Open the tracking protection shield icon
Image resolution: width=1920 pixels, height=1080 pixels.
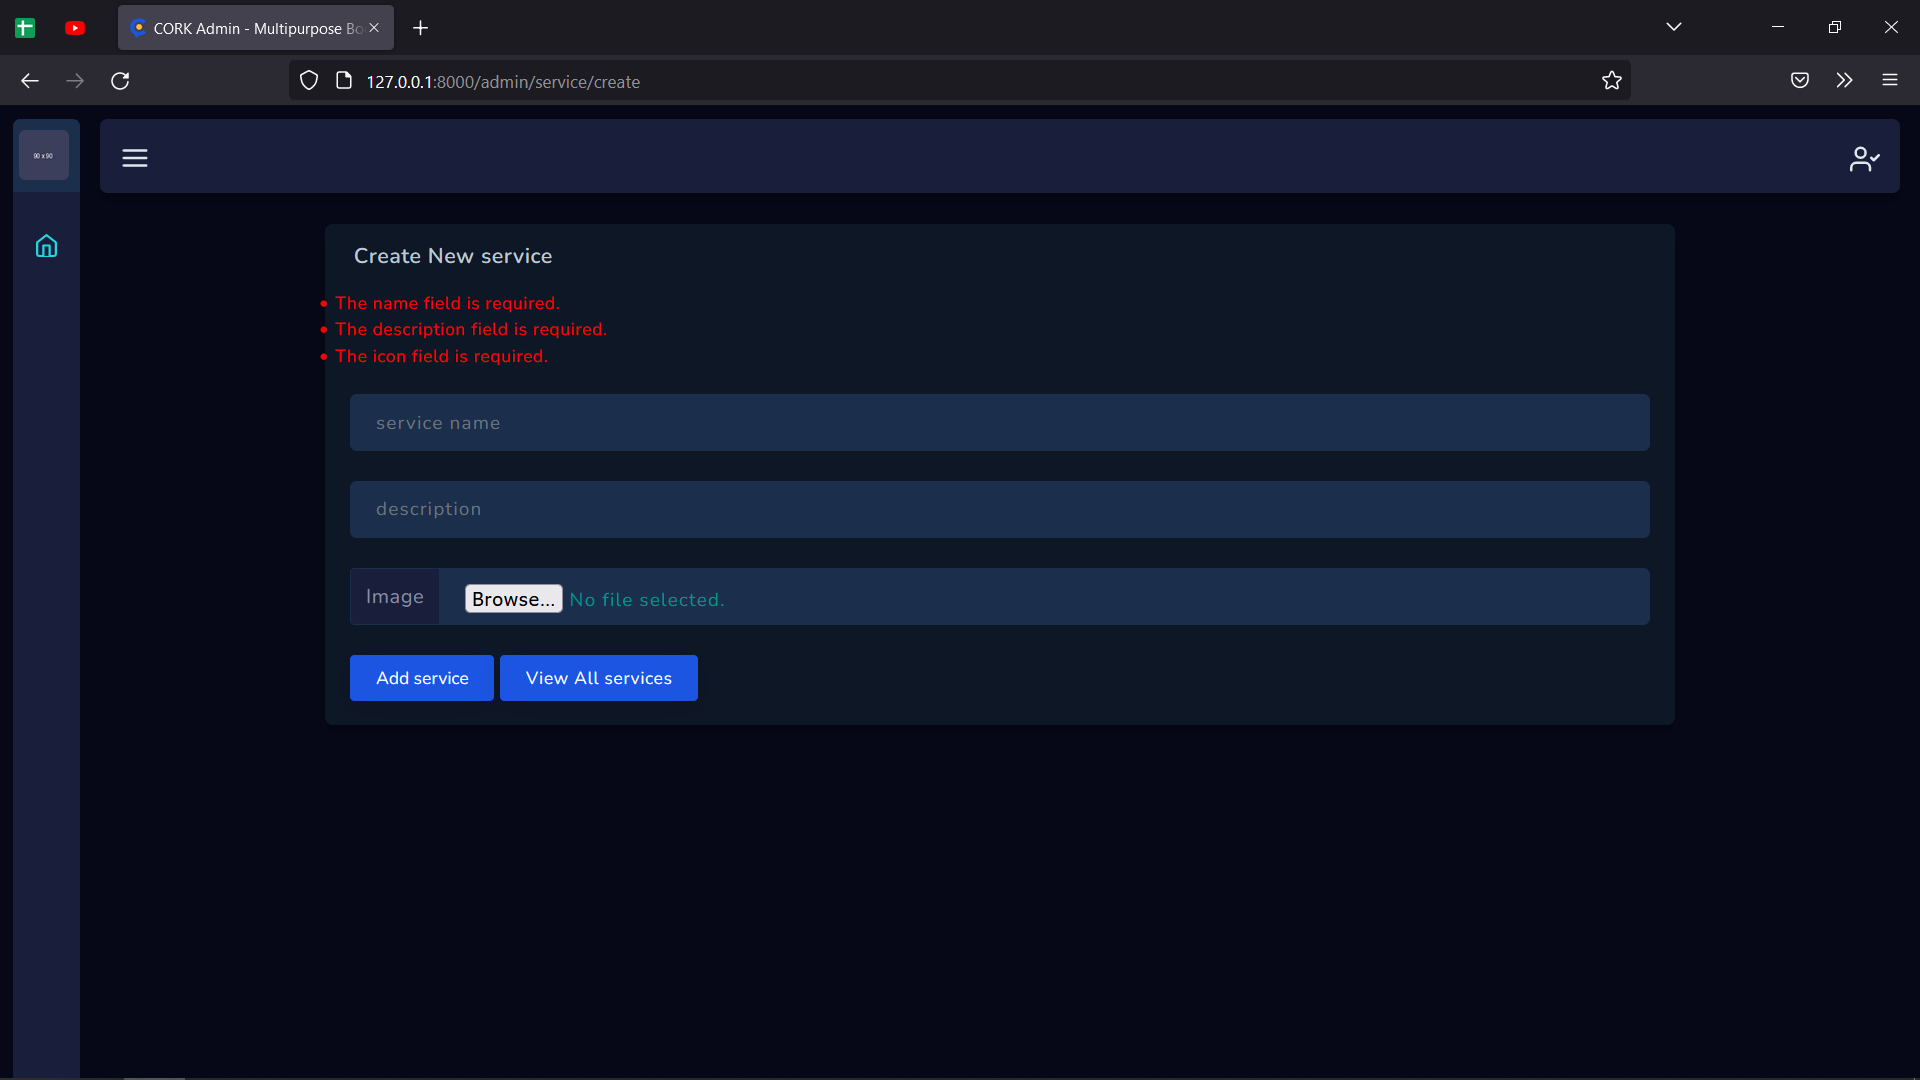click(x=309, y=81)
